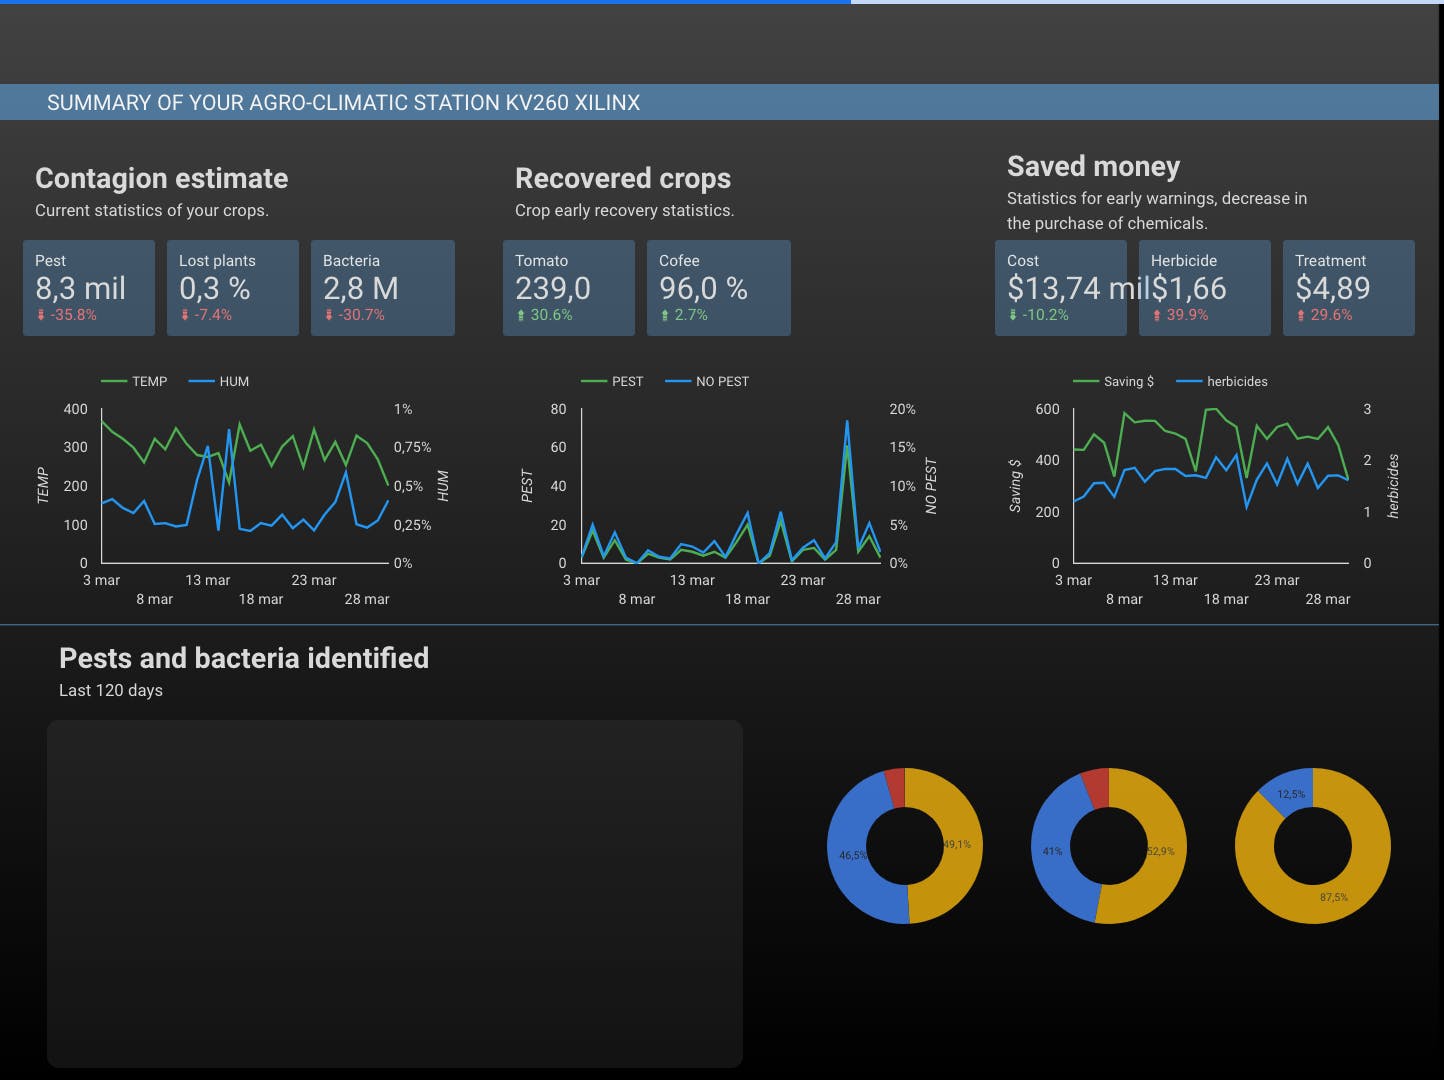
Task: Click the -30.7% change under Bacteria
Action: pos(361,315)
